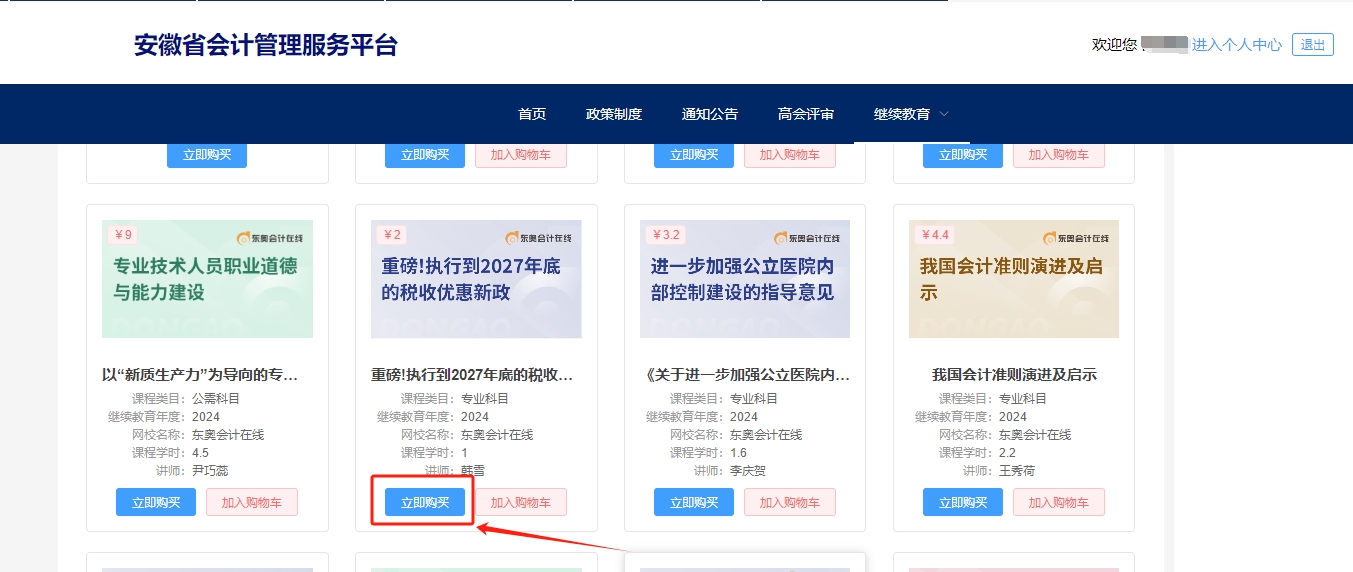This screenshot has width=1353, height=572.
Task: Open the 政策制度 menu item
Action: [614, 114]
